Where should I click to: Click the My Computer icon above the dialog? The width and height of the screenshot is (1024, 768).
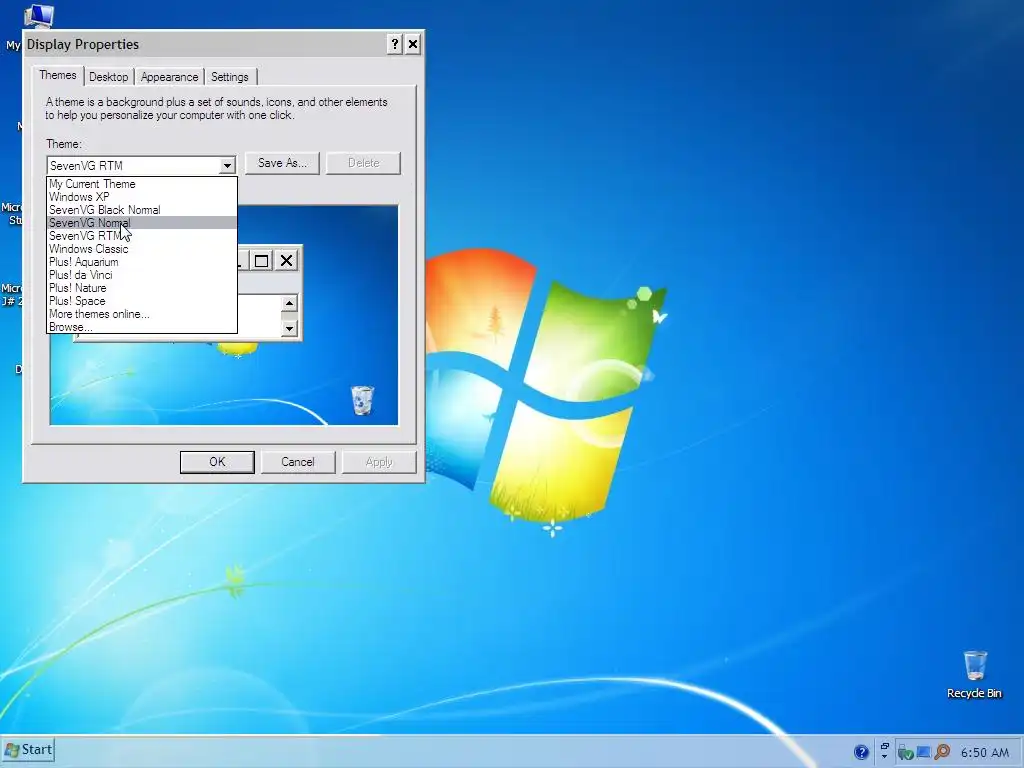point(38,16)
